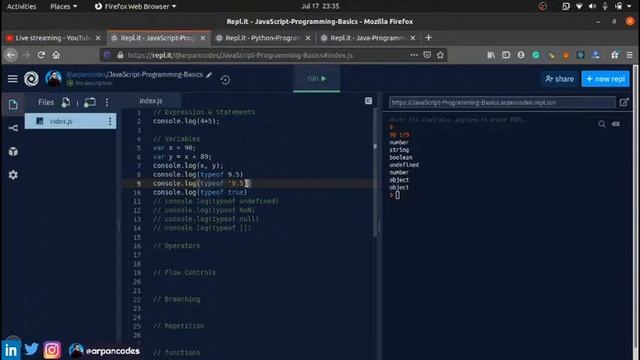Open the Repl.it hamburger menu
Viewport: 640px width, 360px height.
point(13,79)
